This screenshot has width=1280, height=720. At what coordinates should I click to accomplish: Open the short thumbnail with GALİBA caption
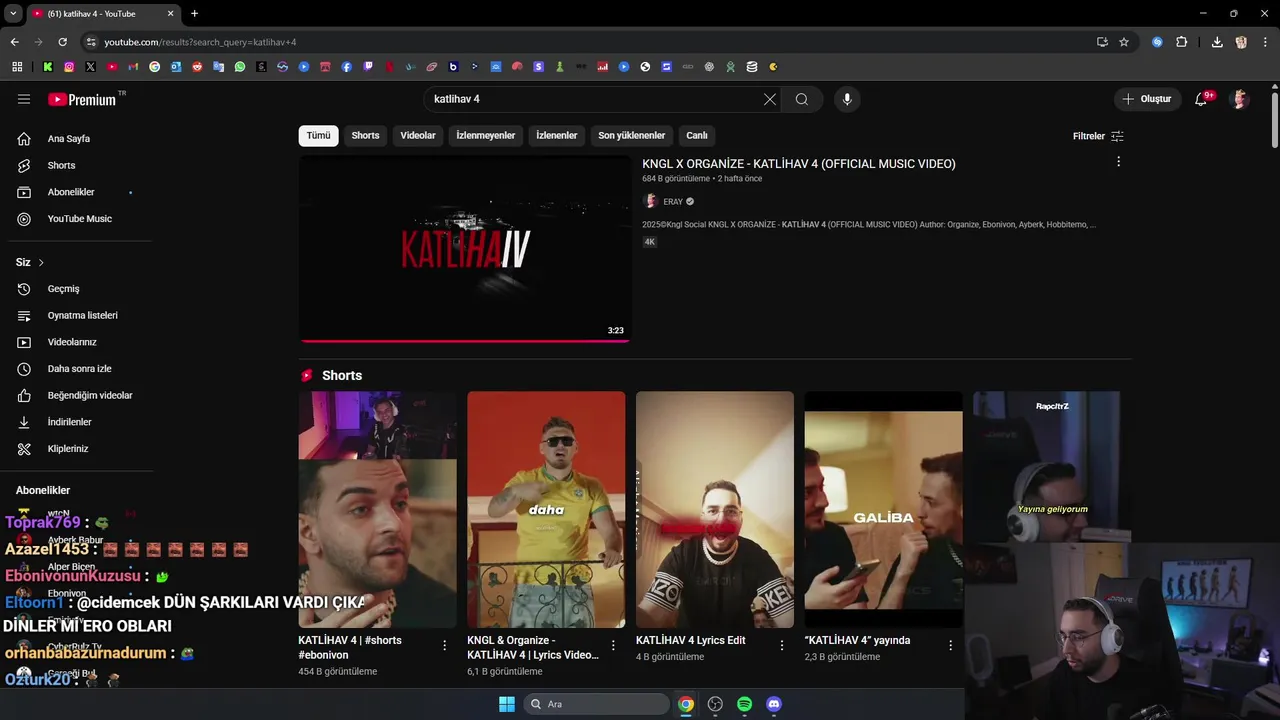click(x=884, y=509)
